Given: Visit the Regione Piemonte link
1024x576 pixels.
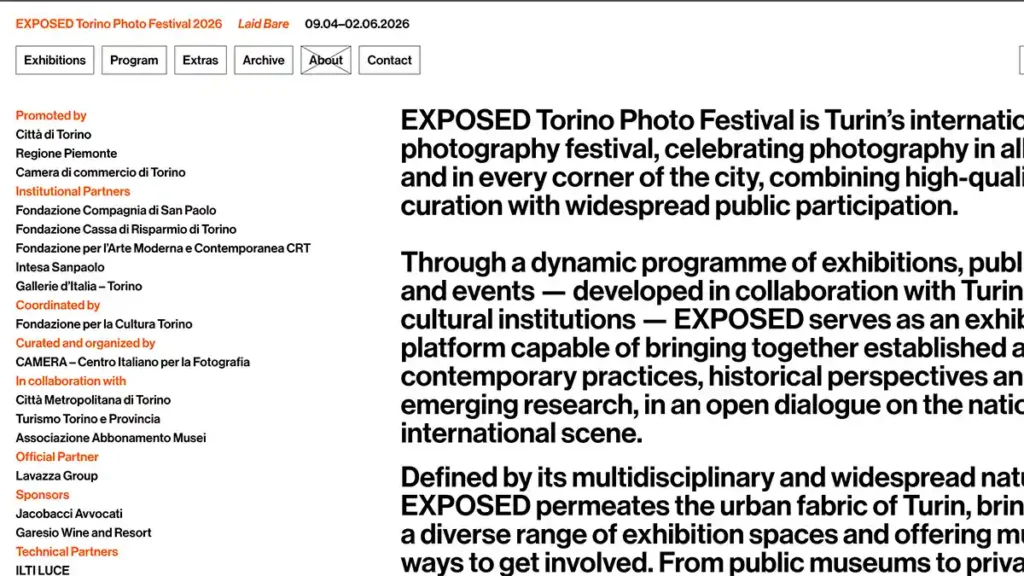Looking at the screenshot, I should [67, 153].
